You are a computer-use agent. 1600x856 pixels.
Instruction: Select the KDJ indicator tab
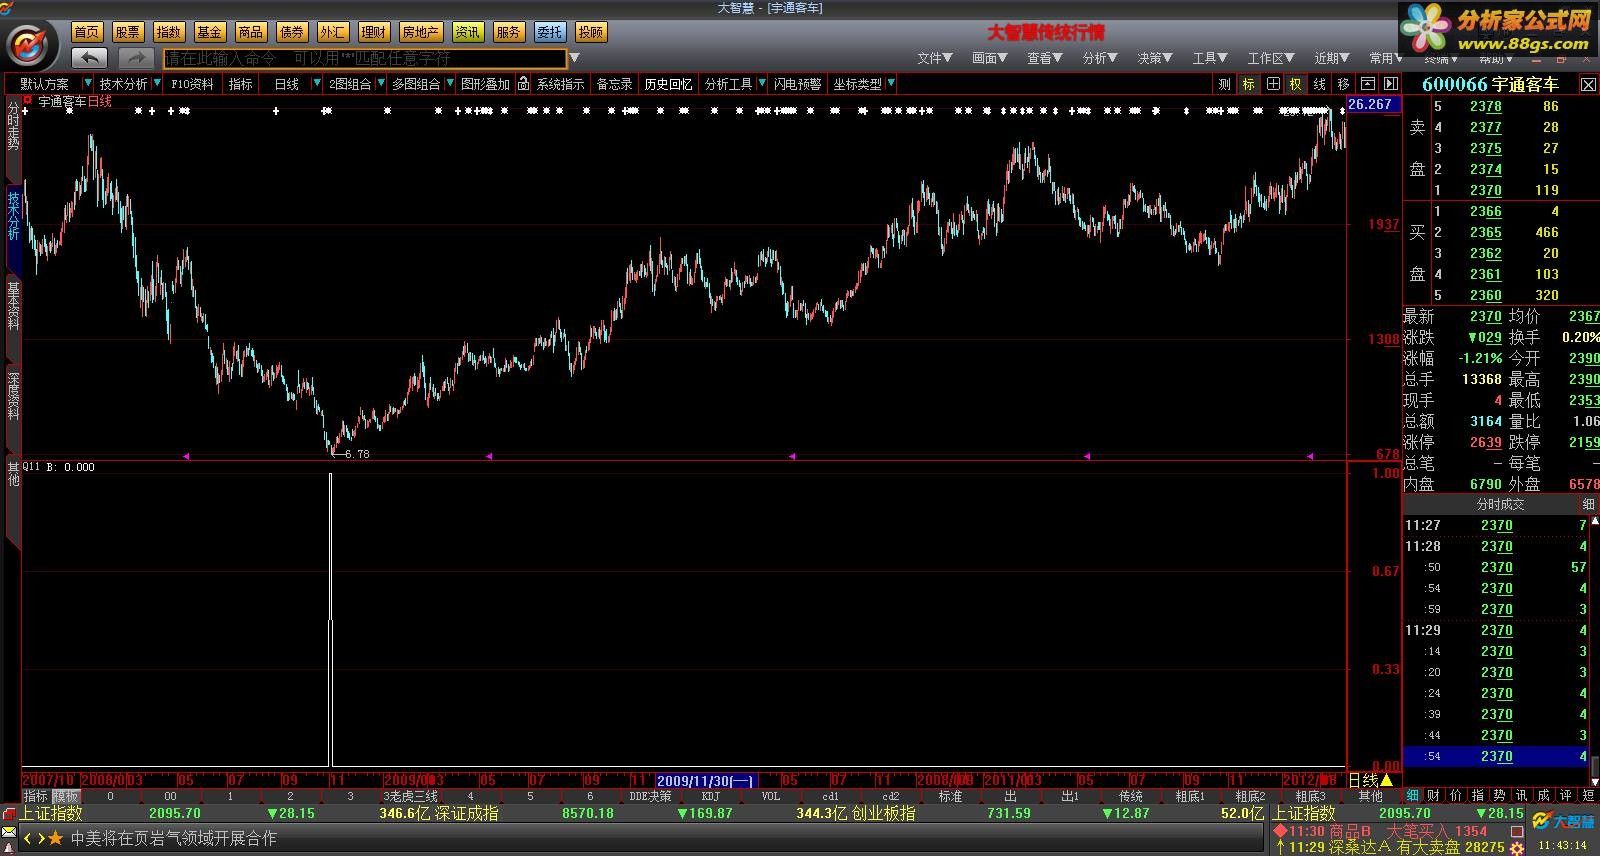tap(710, 796)
